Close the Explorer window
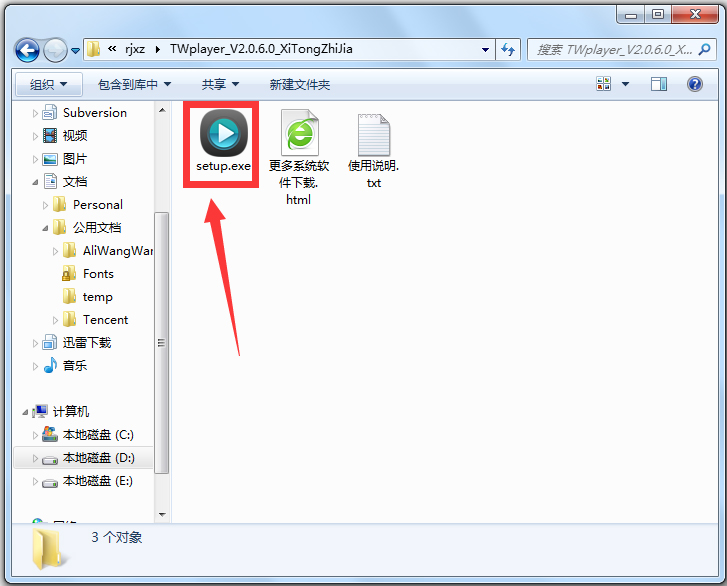Image resolution: width=727 pixels, height=586 pixels. [x=695, y=14]
